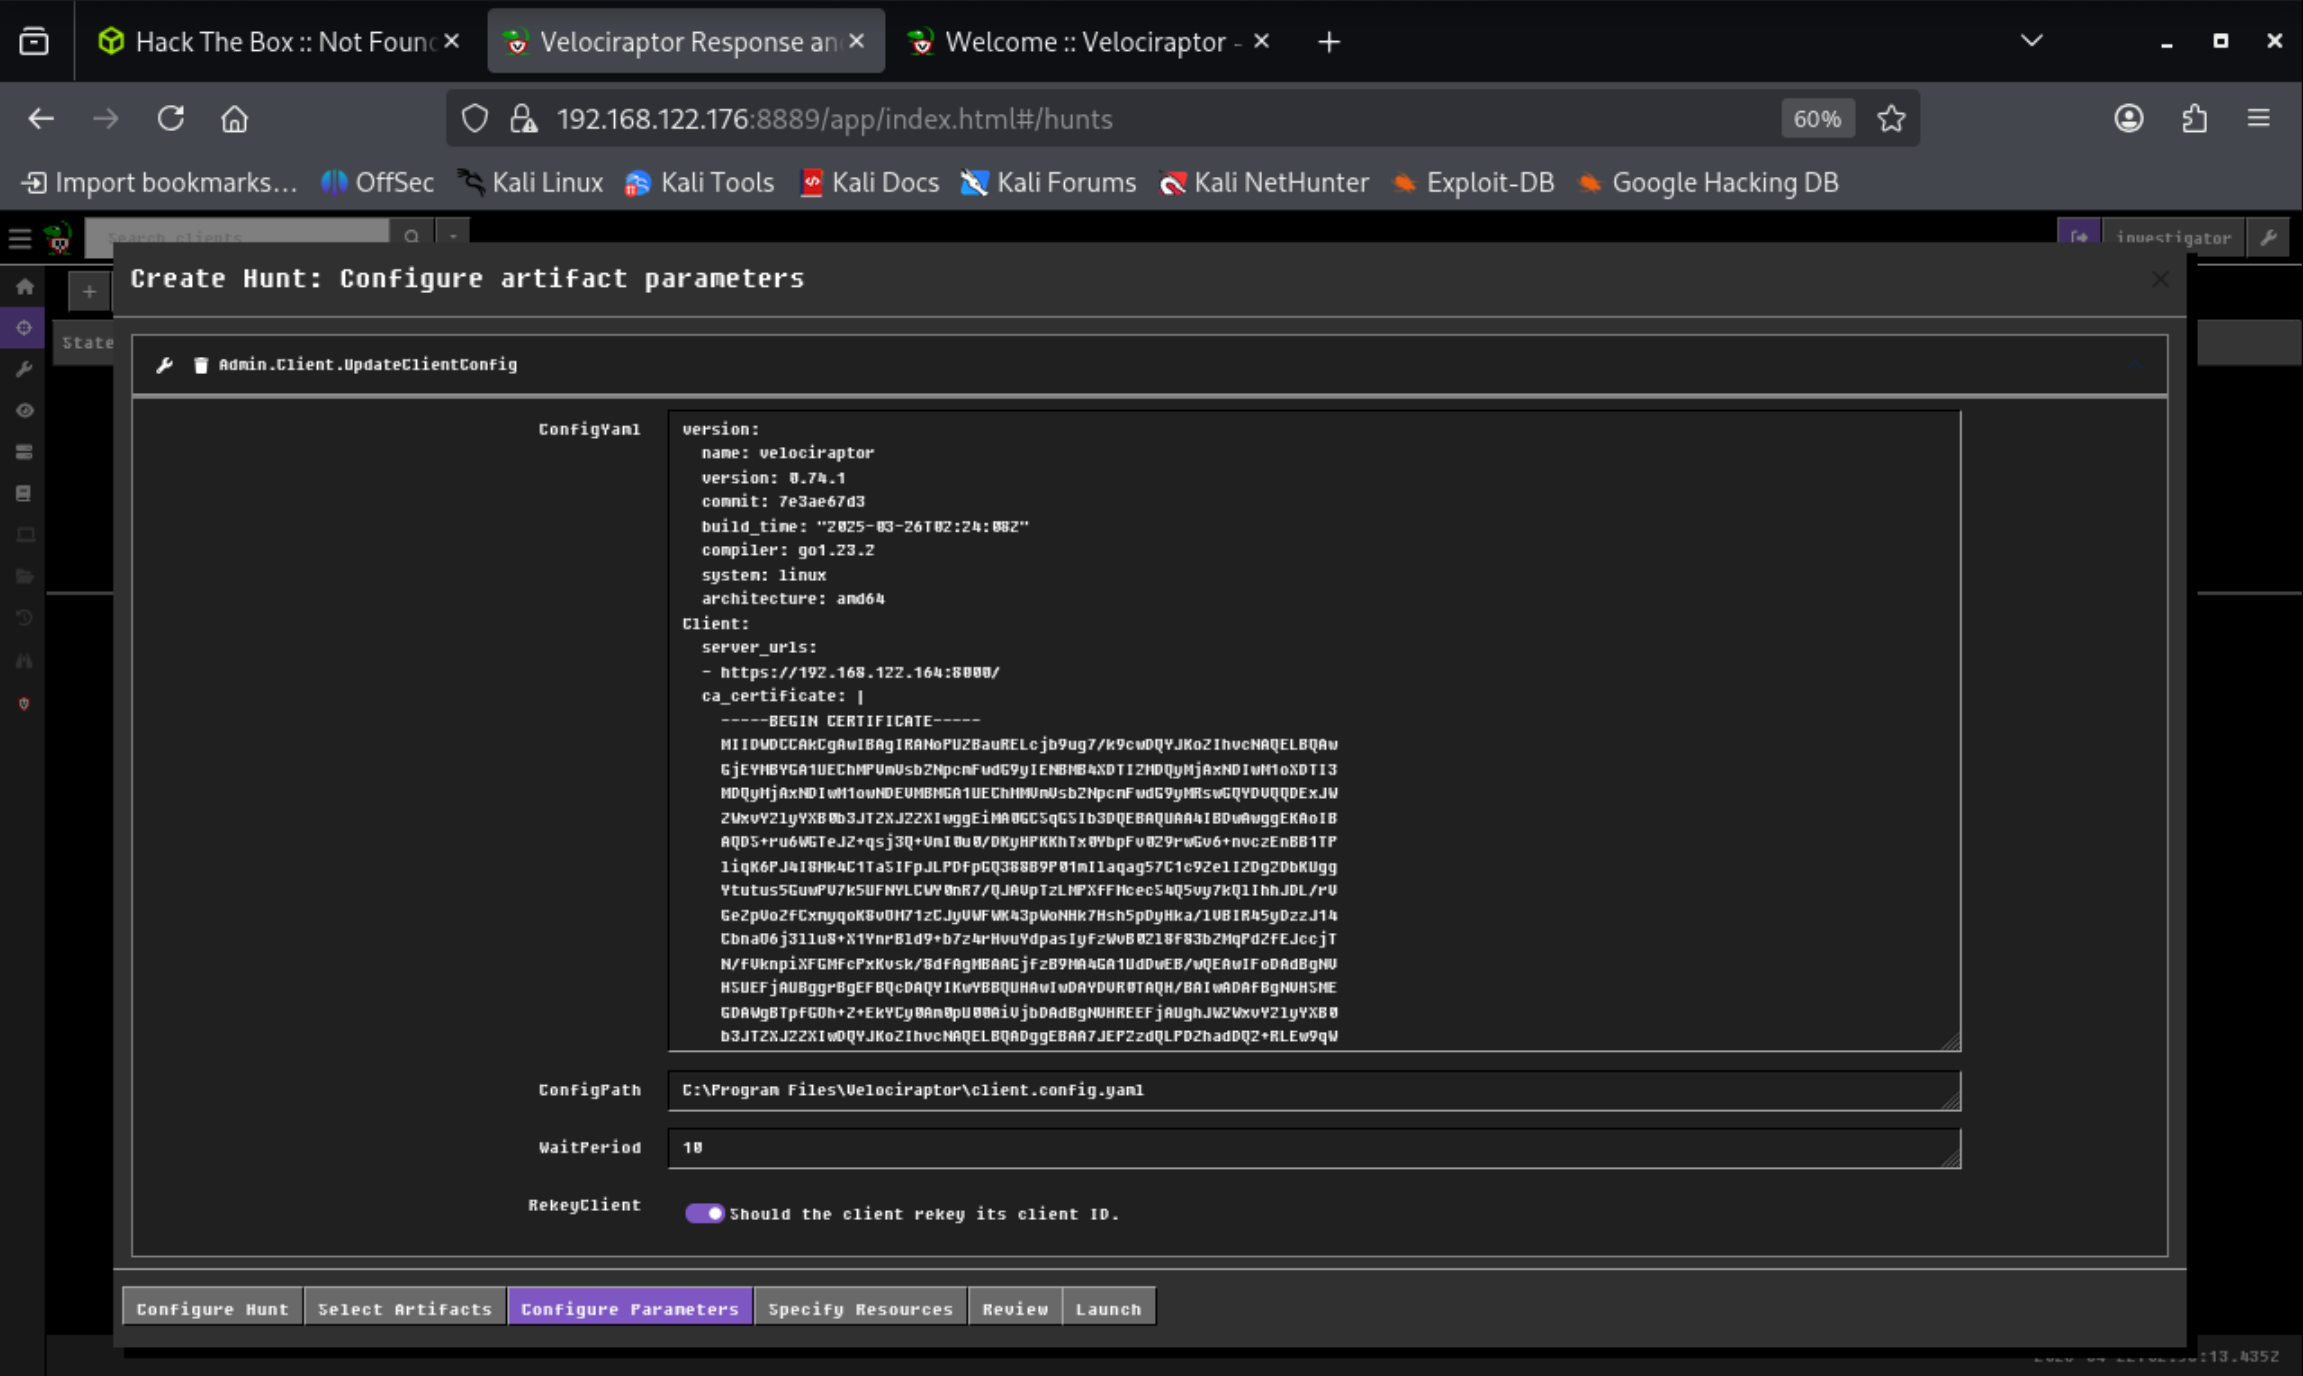Expand the client search dropdown arrow

coord(453,237)
